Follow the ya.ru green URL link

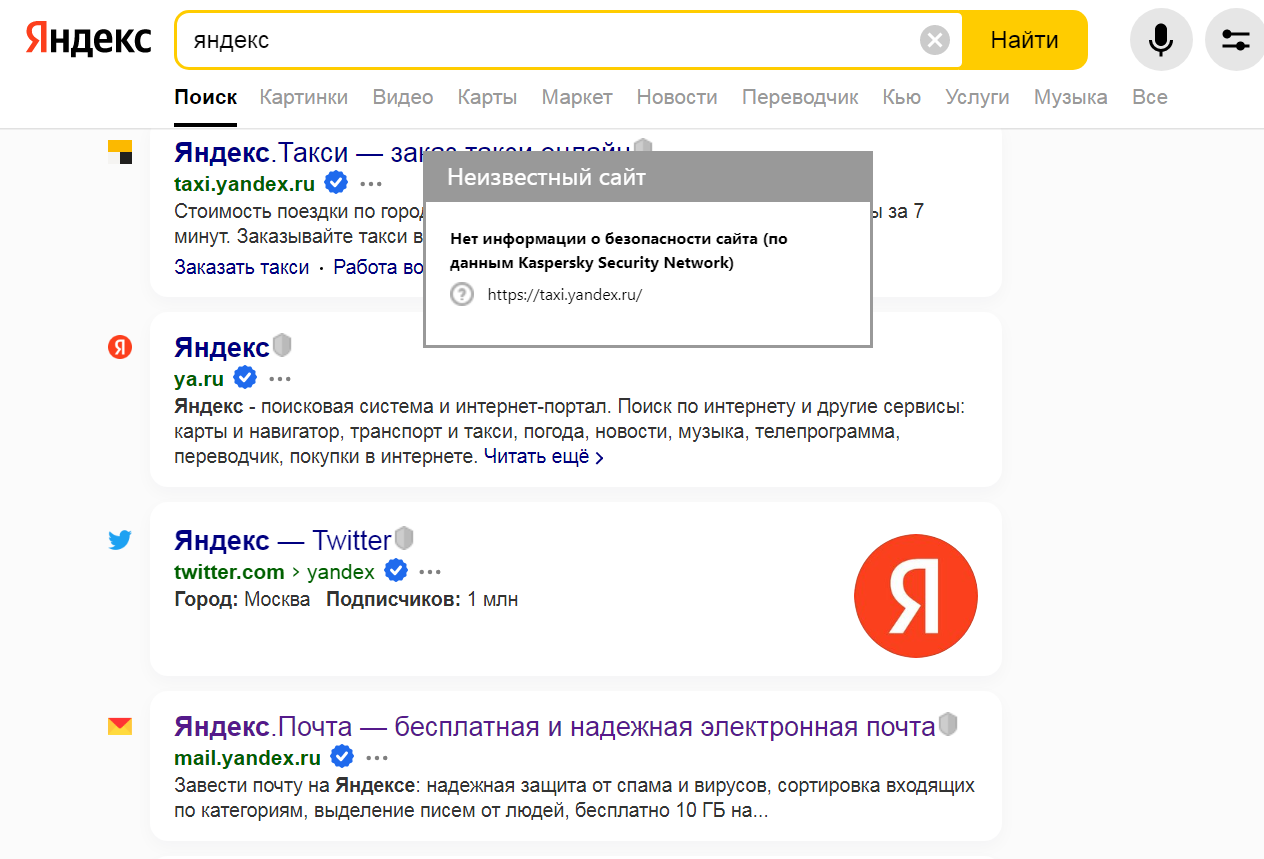199,379
